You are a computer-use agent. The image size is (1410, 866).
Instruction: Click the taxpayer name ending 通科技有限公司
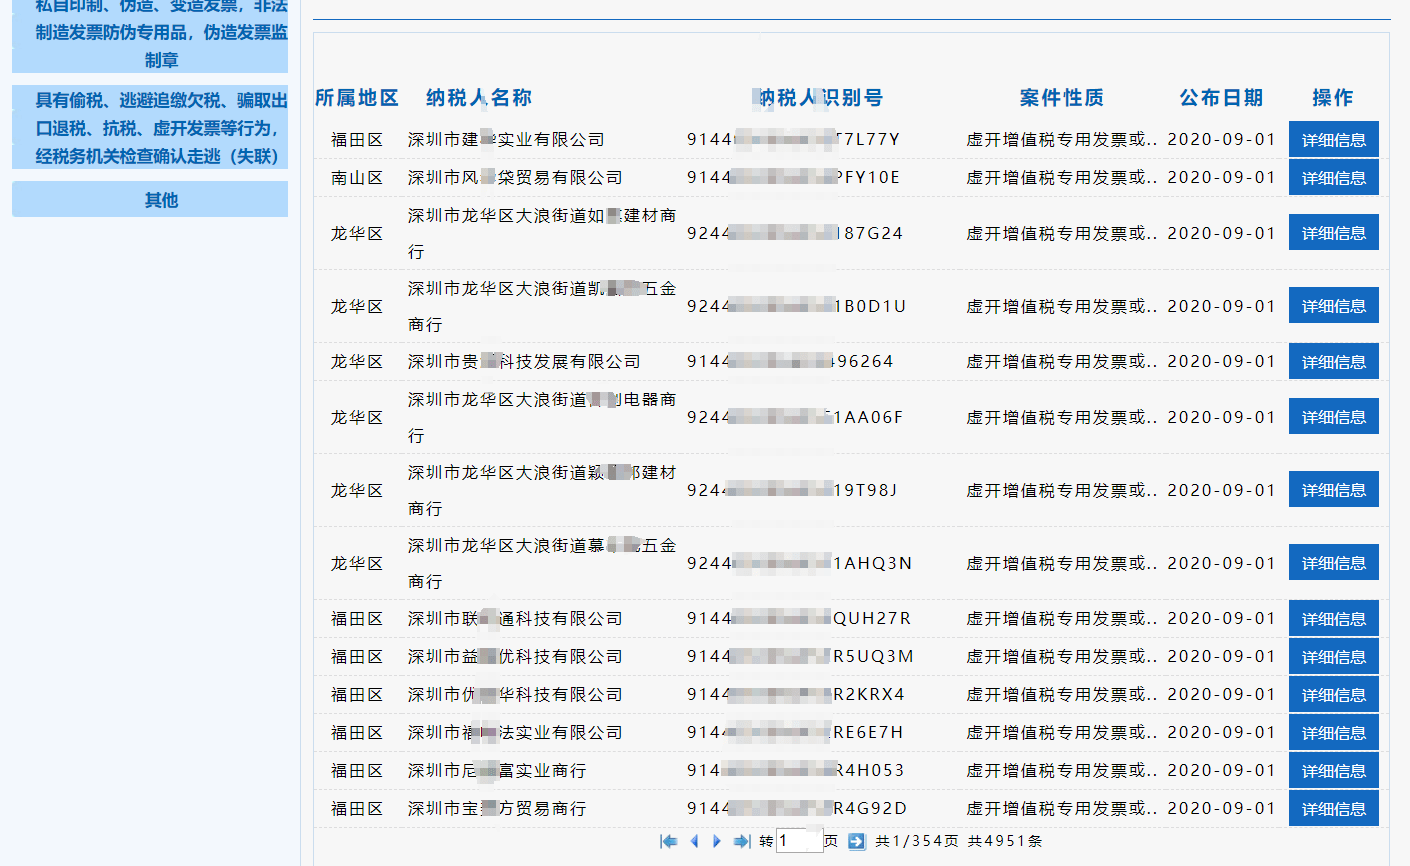(515, 619)
